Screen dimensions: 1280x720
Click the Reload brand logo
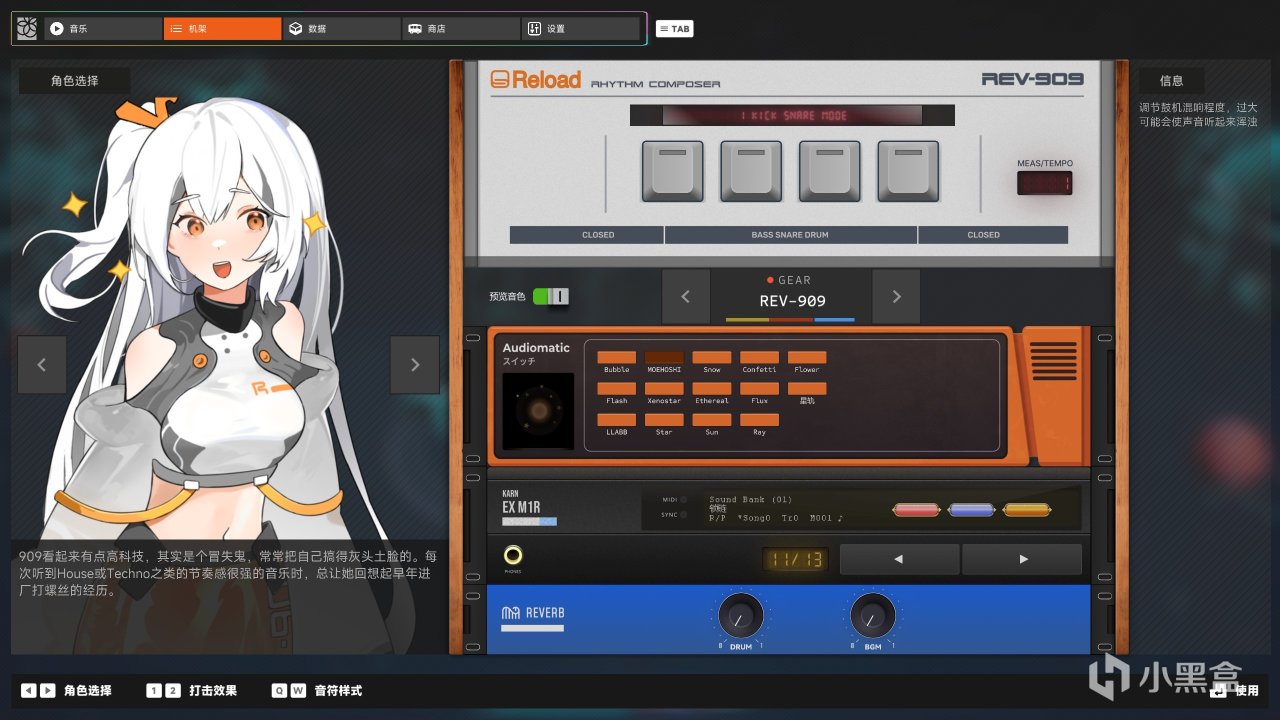(535, 80)
